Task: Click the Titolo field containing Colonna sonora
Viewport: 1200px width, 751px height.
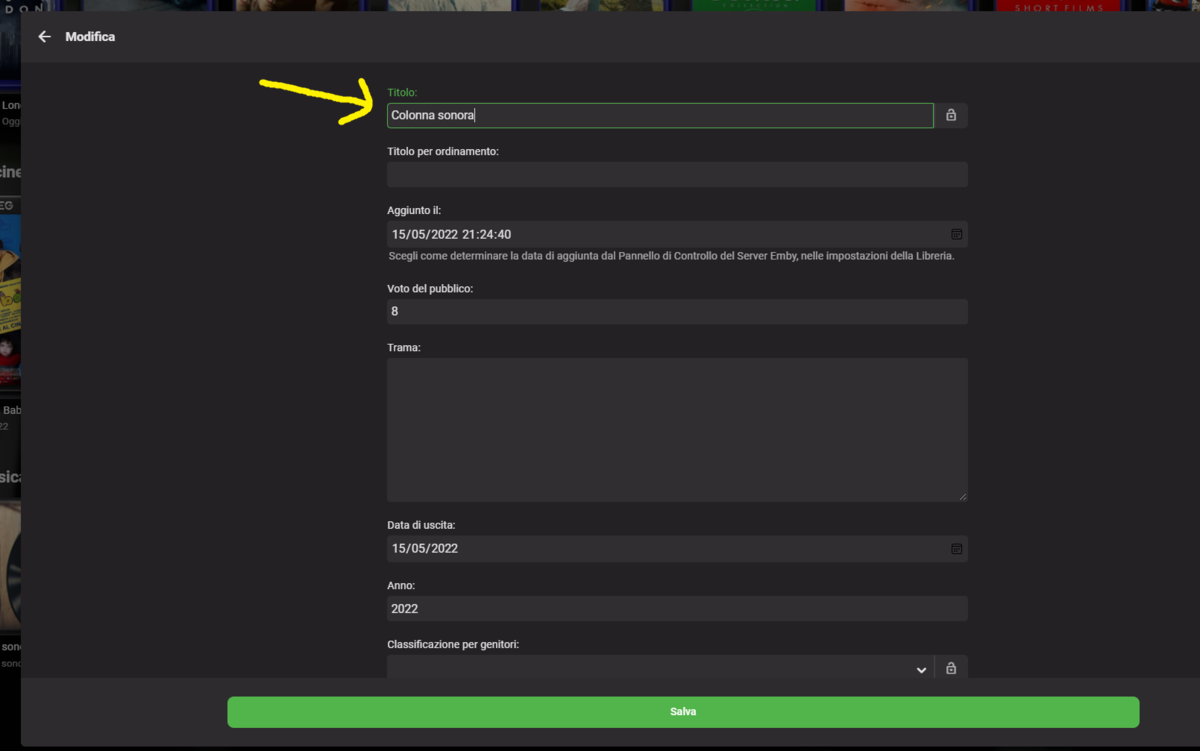Action: tap(660, 115)
